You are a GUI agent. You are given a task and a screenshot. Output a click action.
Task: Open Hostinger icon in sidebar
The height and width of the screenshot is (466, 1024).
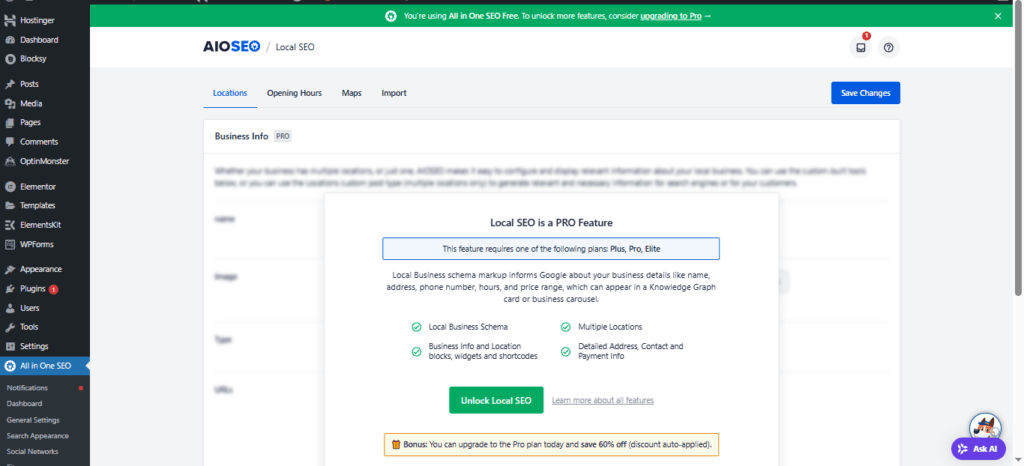[x=10, y=20]
